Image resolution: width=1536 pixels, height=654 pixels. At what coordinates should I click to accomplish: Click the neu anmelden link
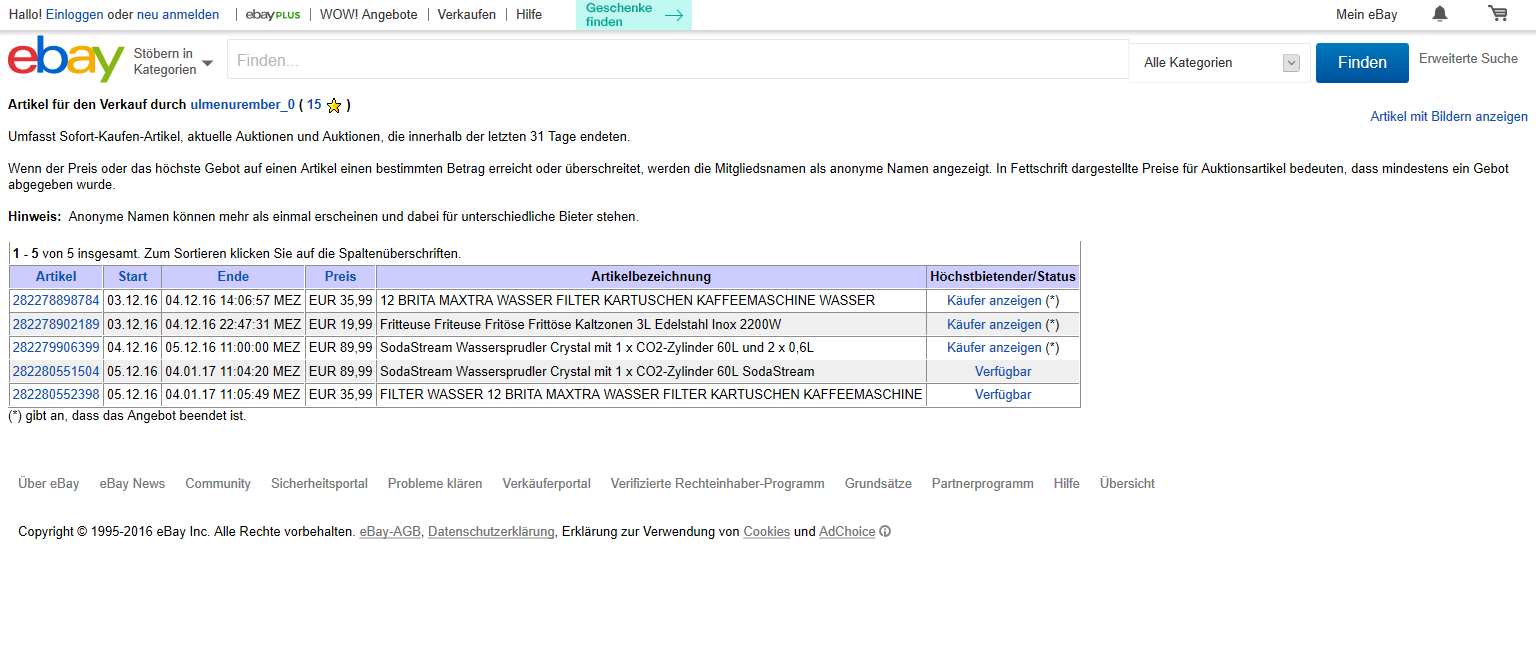point(178,15)
